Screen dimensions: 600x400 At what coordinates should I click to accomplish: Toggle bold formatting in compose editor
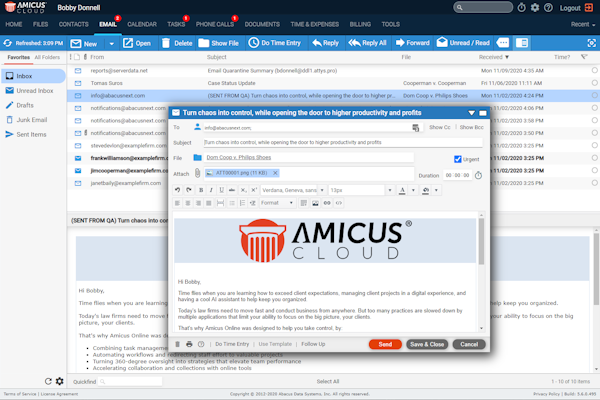(x=201, y=190)
